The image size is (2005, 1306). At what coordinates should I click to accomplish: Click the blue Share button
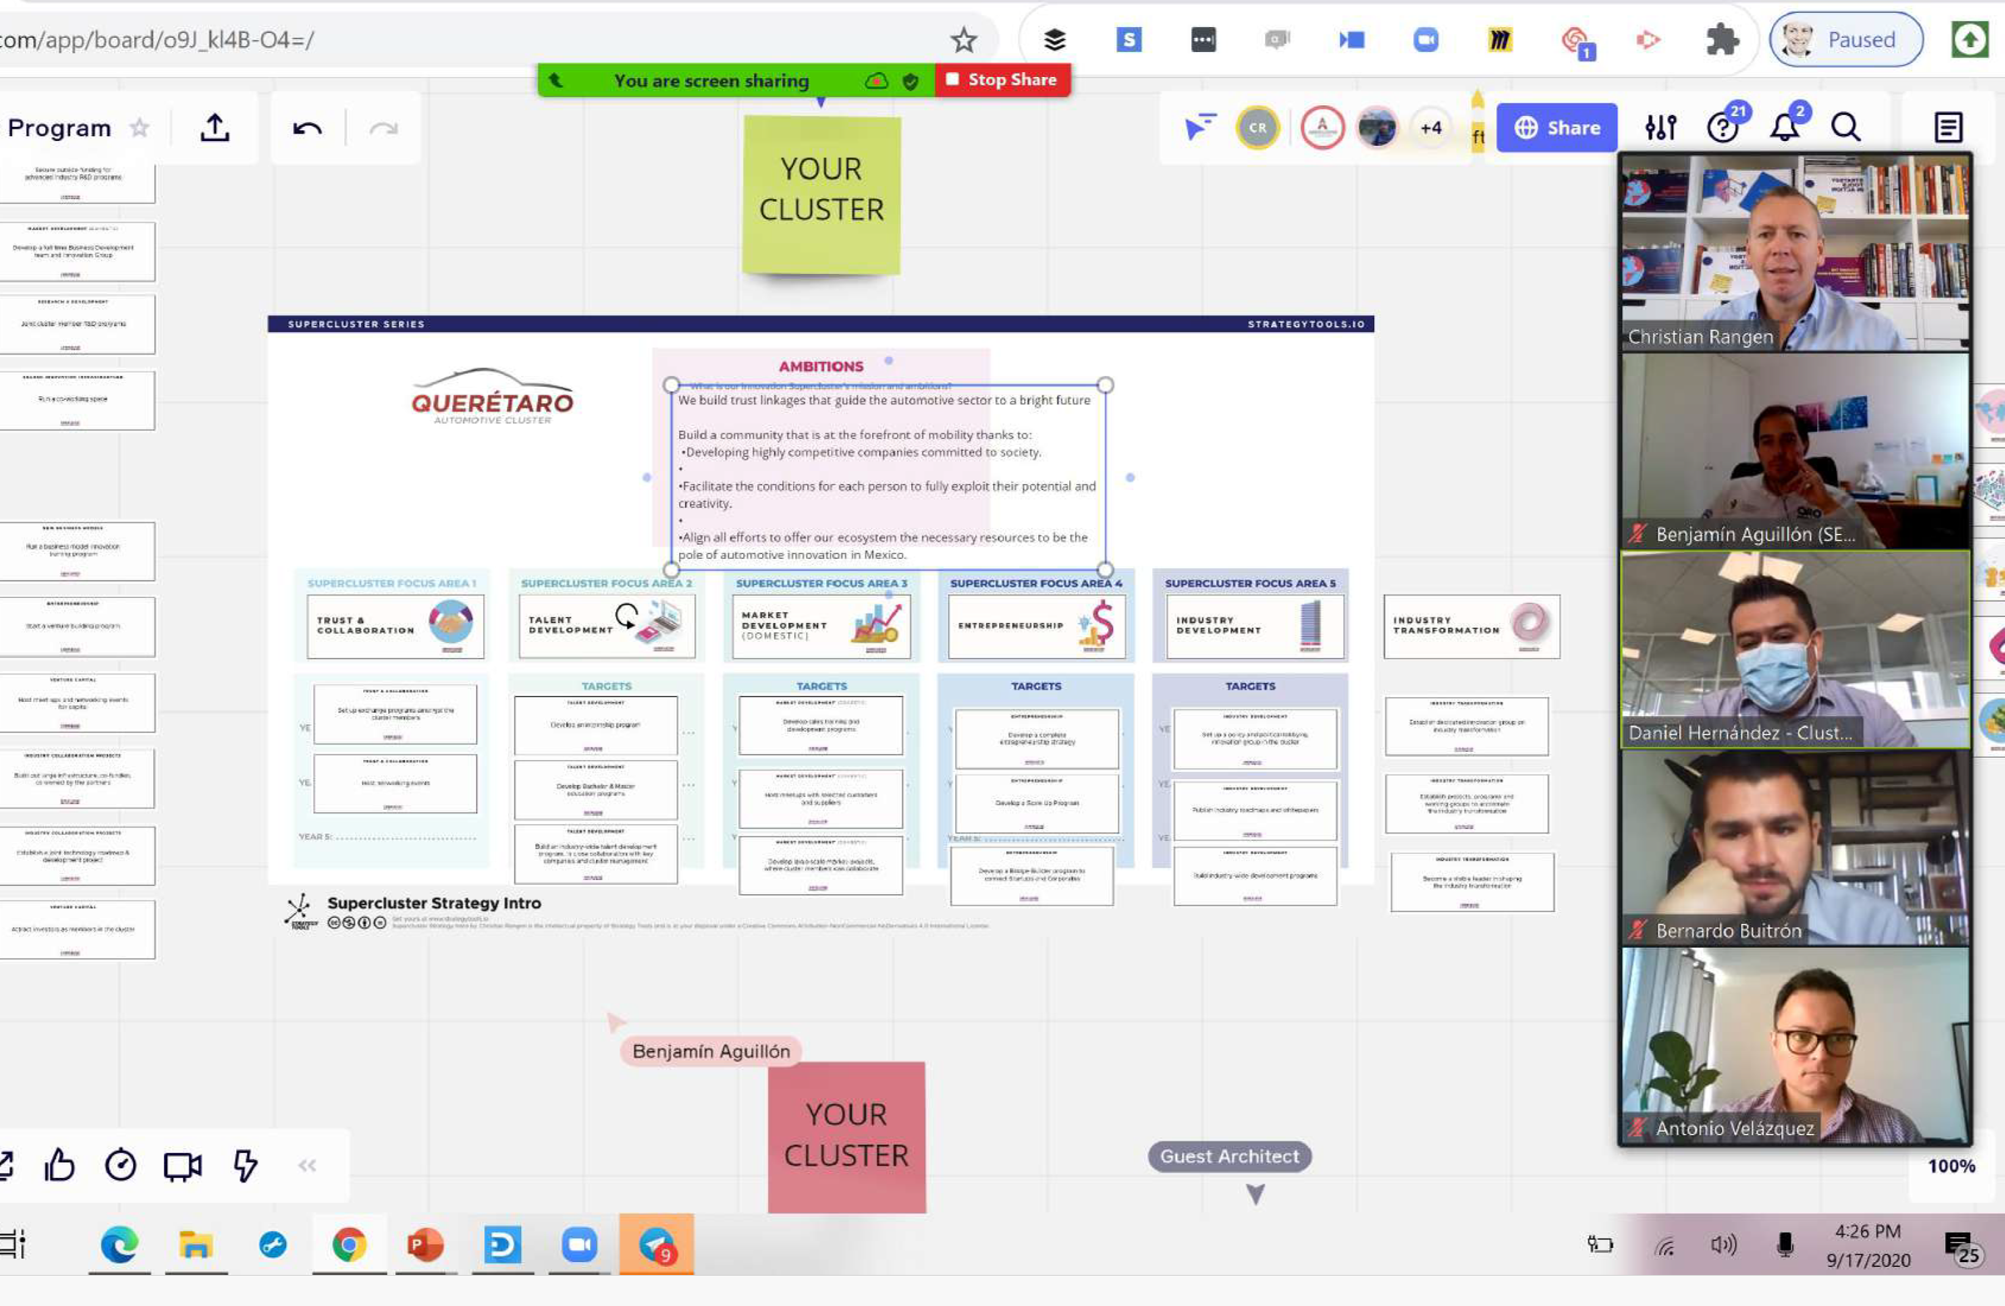1556,128
